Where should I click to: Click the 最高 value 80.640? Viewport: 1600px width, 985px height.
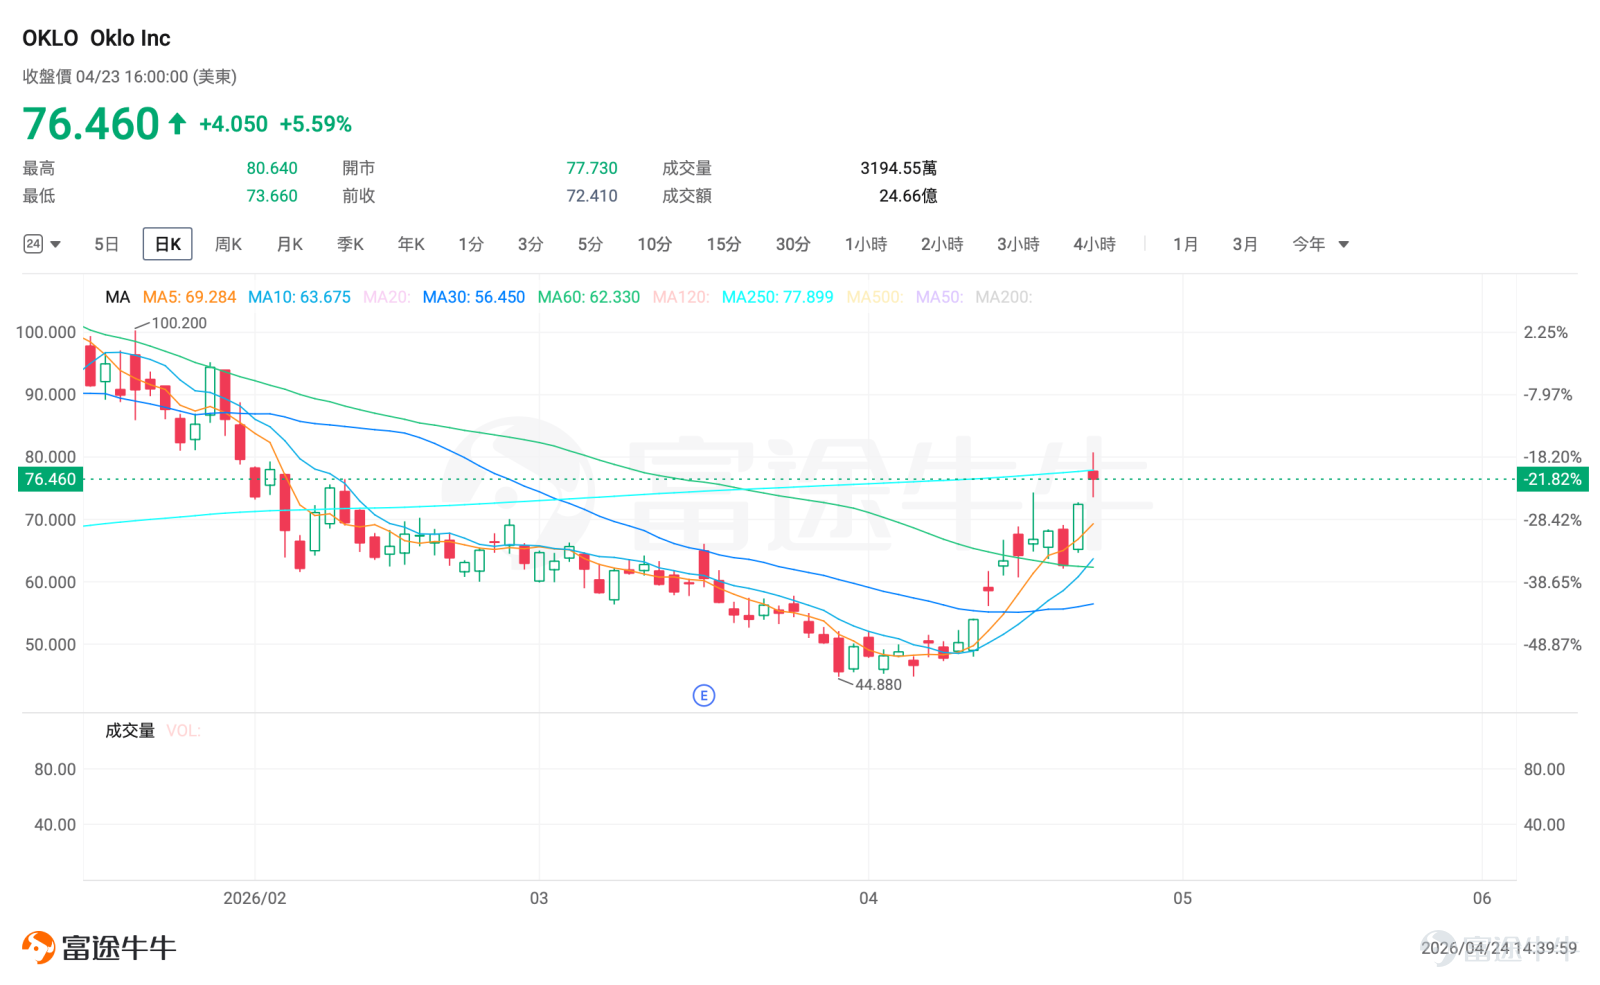coord(272,168)
